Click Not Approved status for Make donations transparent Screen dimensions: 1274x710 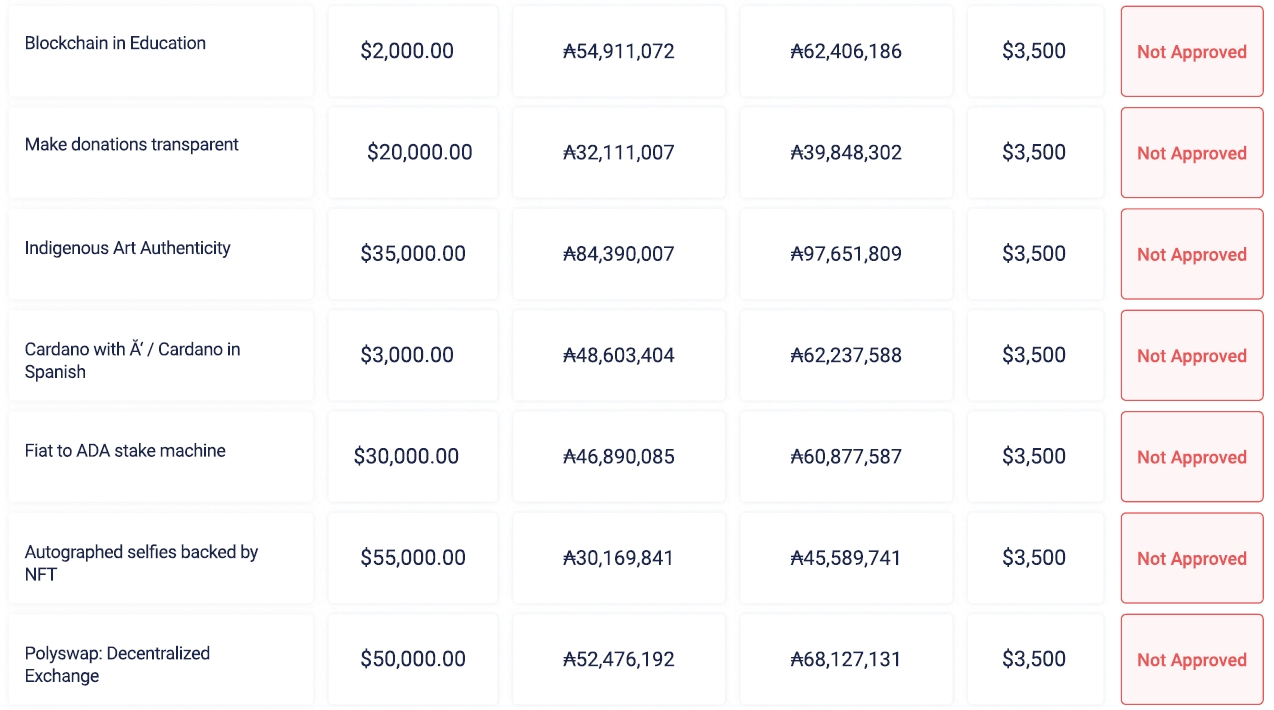(1191, 153)
